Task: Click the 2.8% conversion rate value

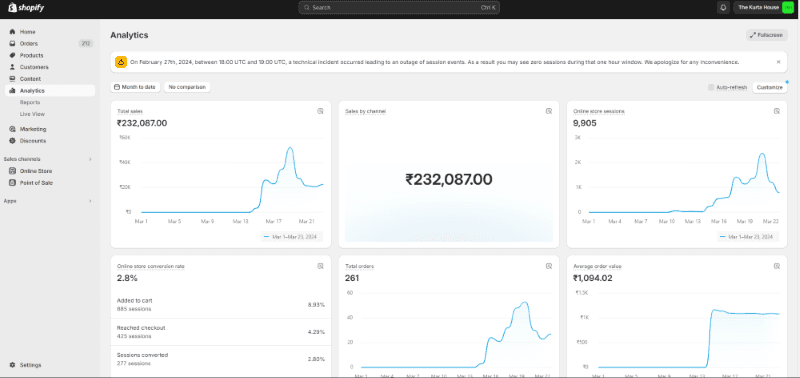Action: click(x=127, y=278)
